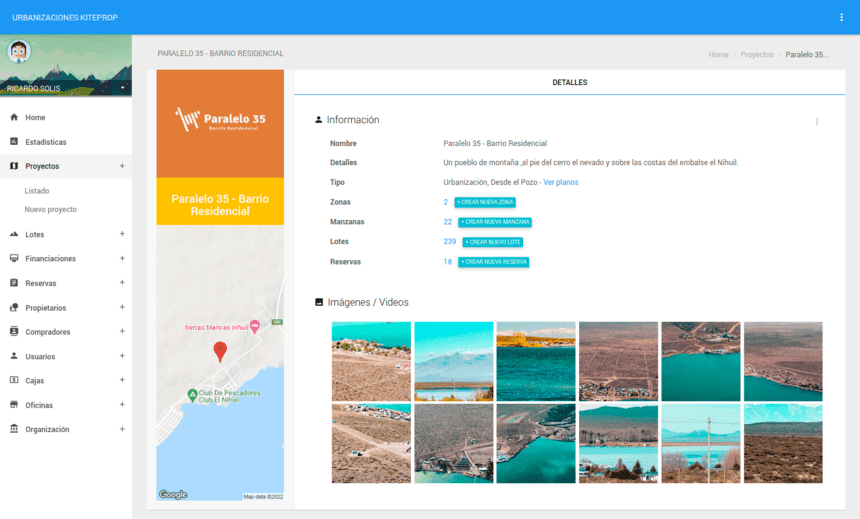The height and width of the screenshot is (519, 860).
Task: Open Nuevo proyecto under Proyectos
Action: pyautogui.click(x=50, y=210)
